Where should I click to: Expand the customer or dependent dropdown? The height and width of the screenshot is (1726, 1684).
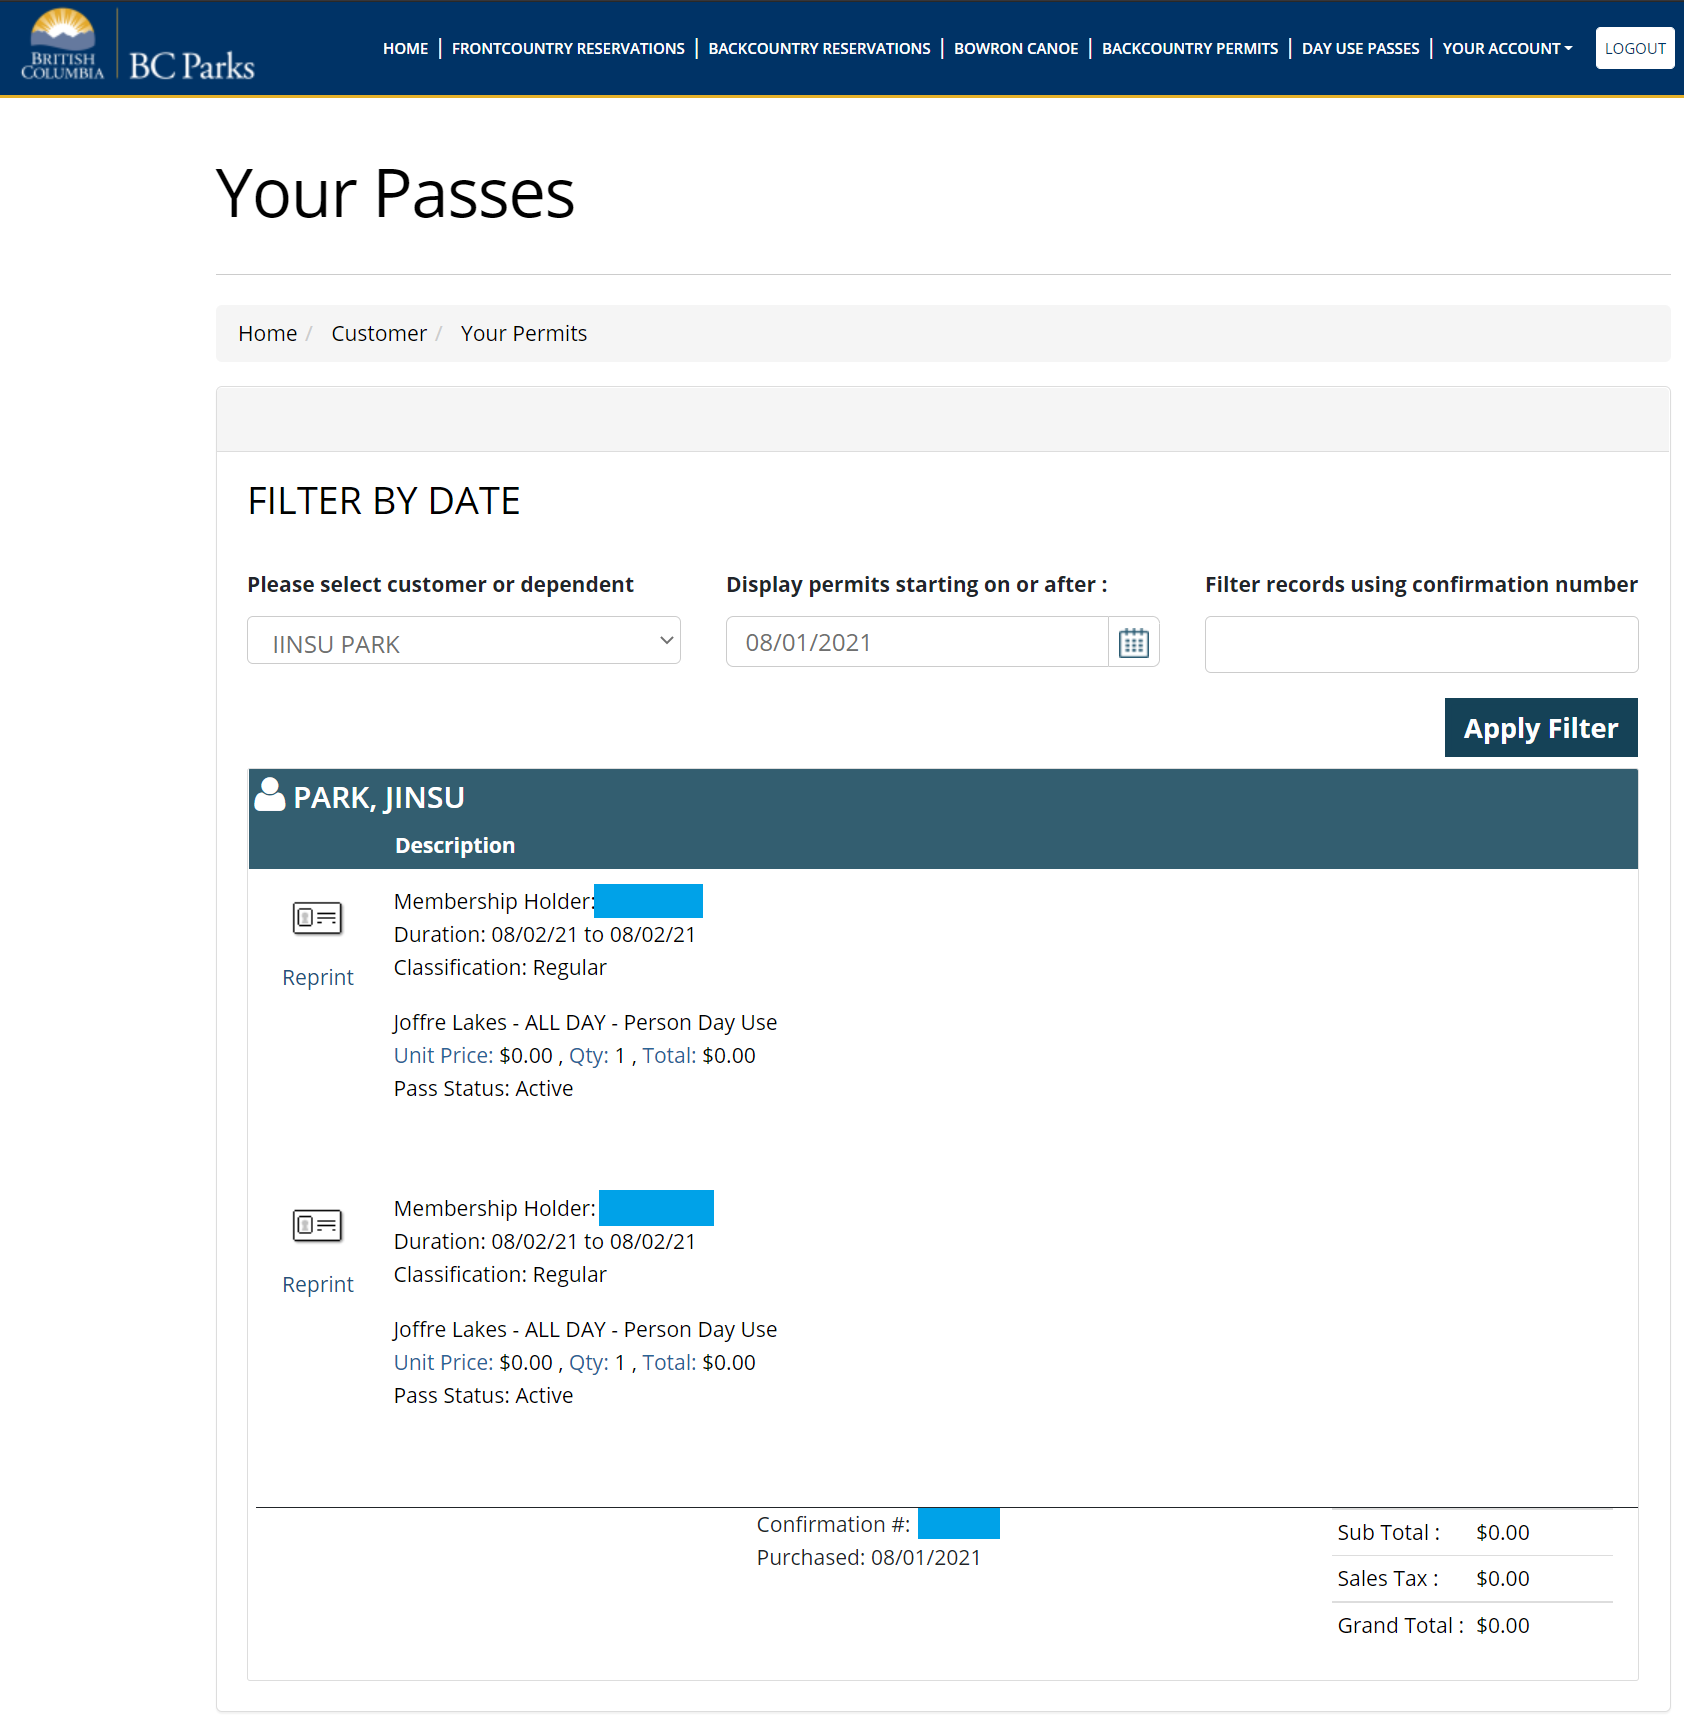click(x=463, y=641)
